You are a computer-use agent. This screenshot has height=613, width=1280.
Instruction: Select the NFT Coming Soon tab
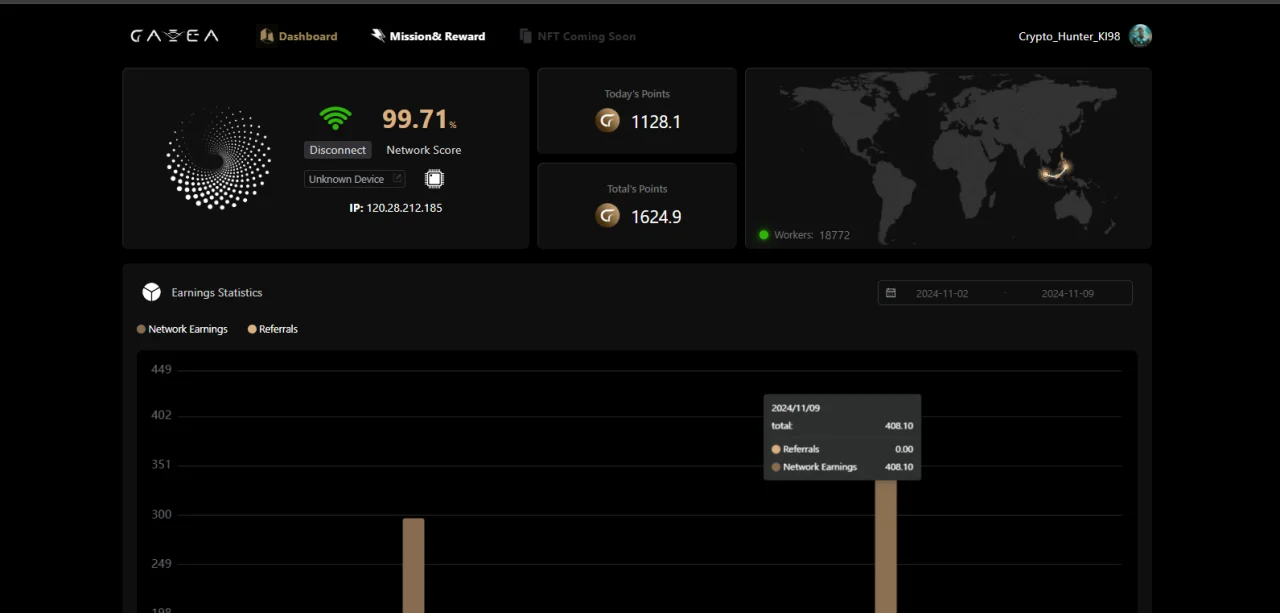click(577, 36)
